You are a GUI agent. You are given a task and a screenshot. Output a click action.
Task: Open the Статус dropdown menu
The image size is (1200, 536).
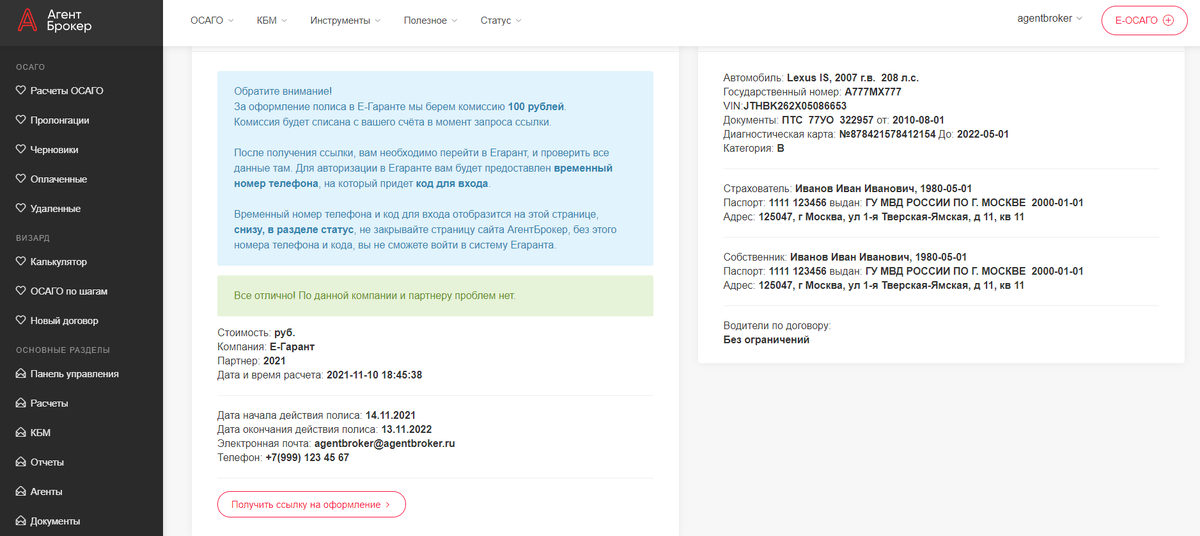(500, 21)
